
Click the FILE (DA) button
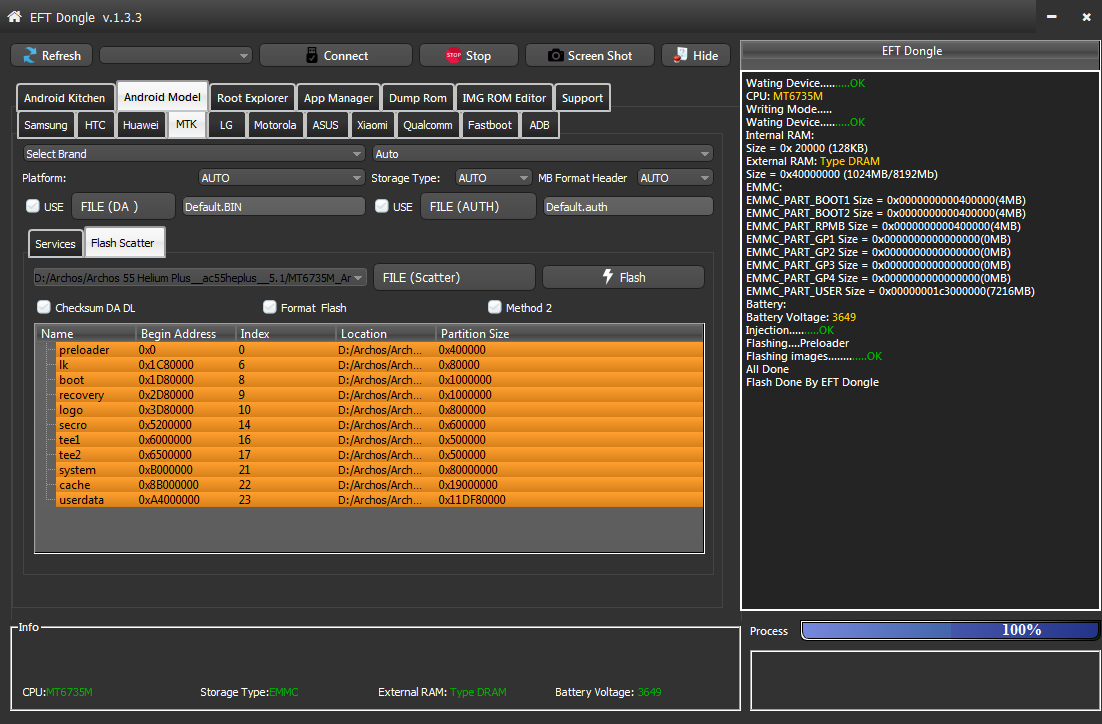click(123, 207)
